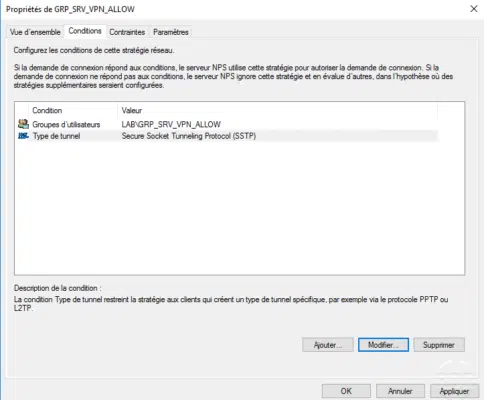
Task: Open the Vue d'ensemble tab
Action: (x=35, y=32)
